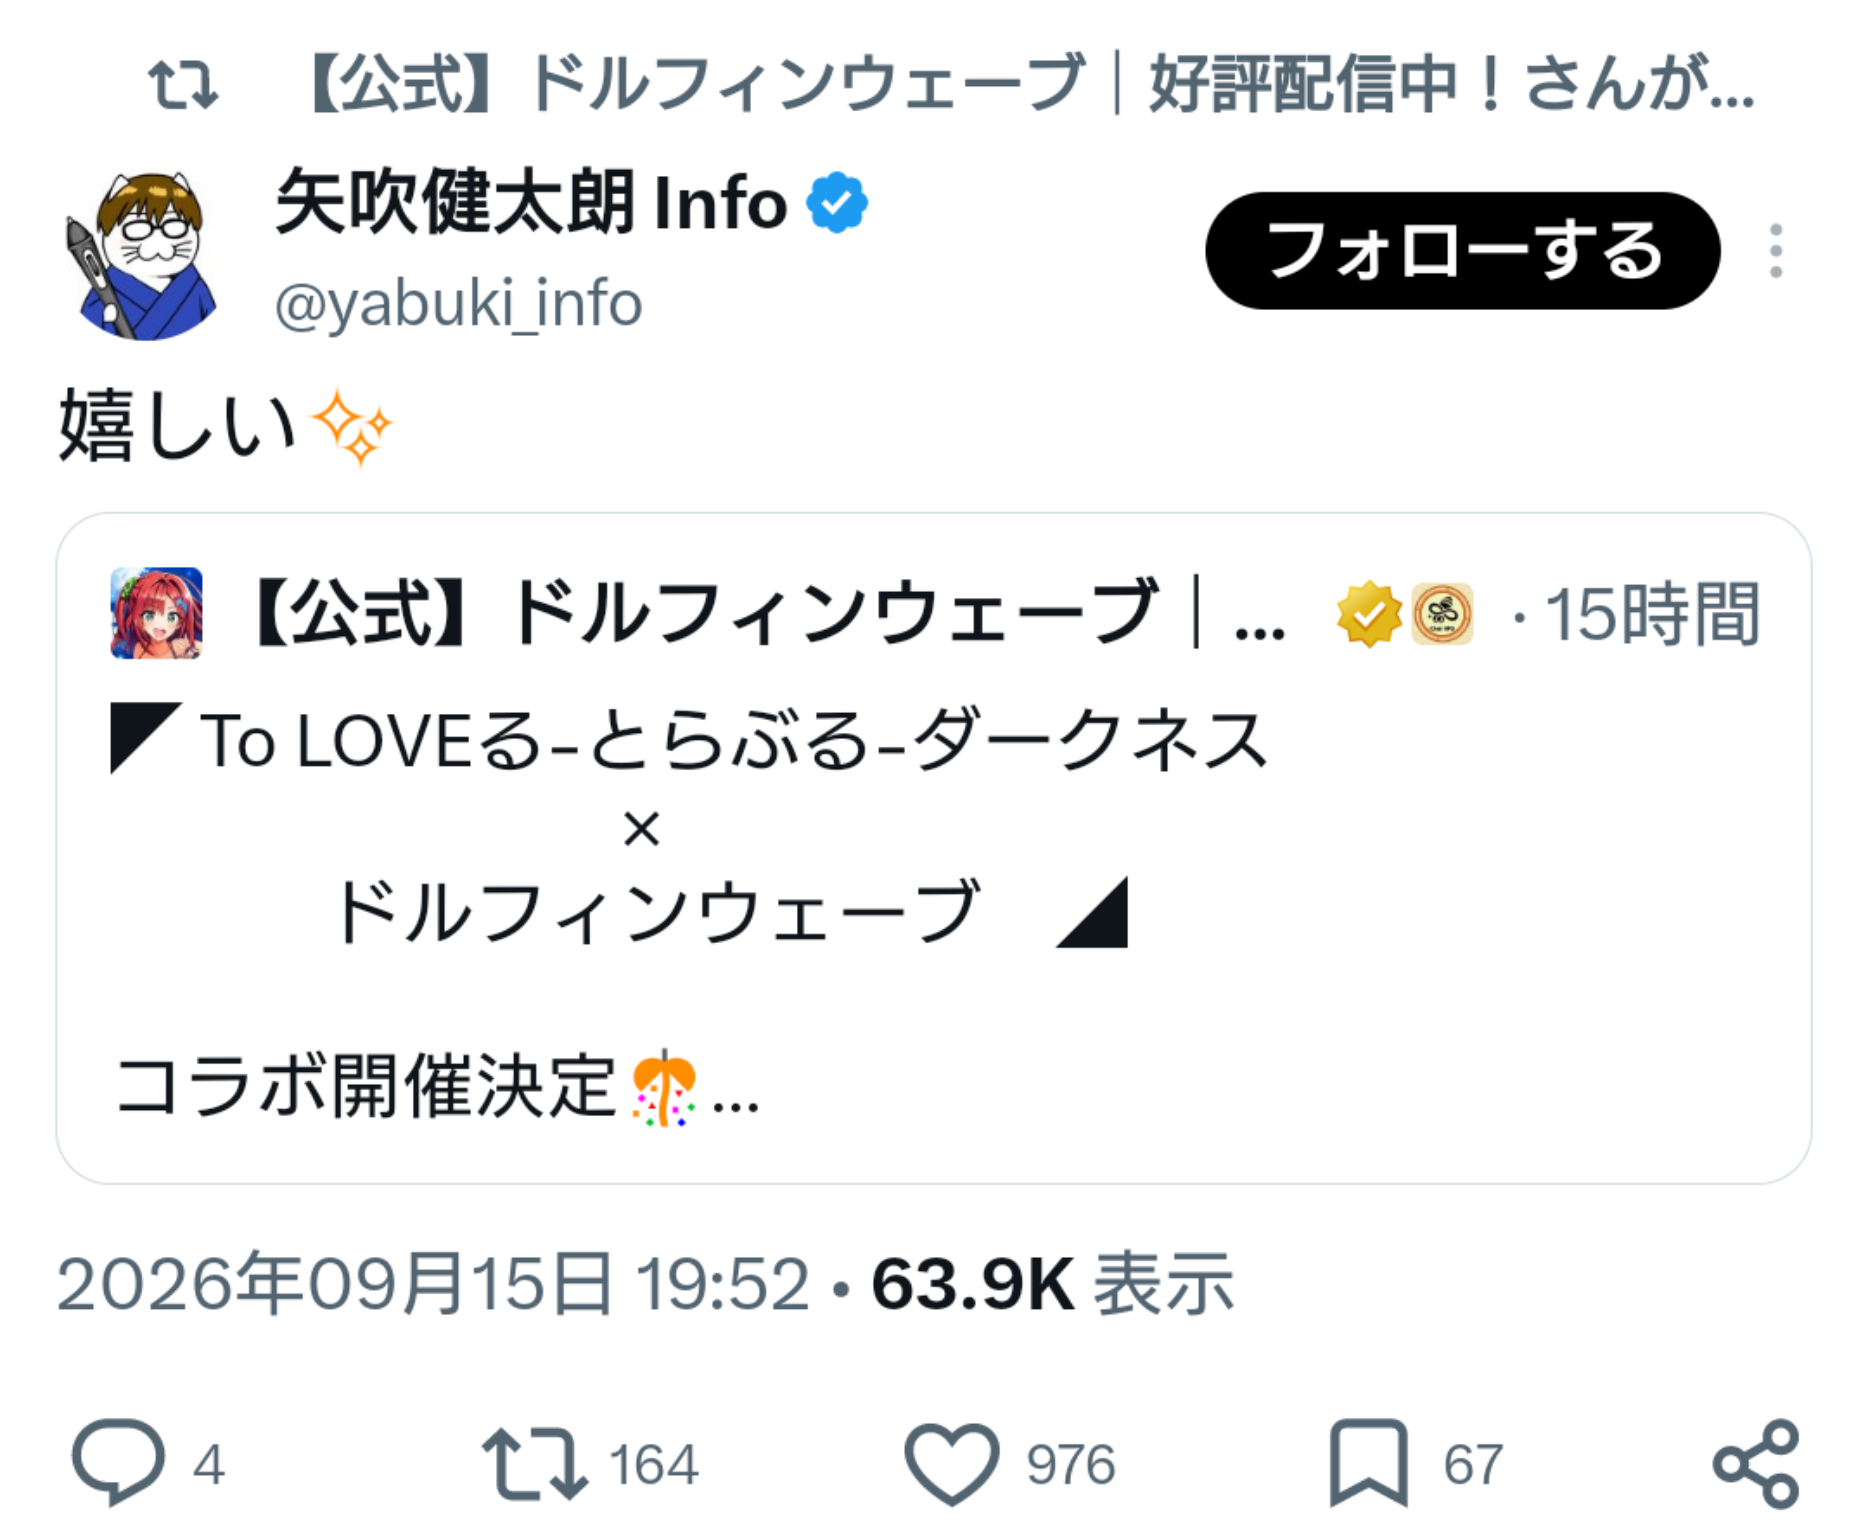Open the three-dot more options menu

click(x=1776, y=251)
